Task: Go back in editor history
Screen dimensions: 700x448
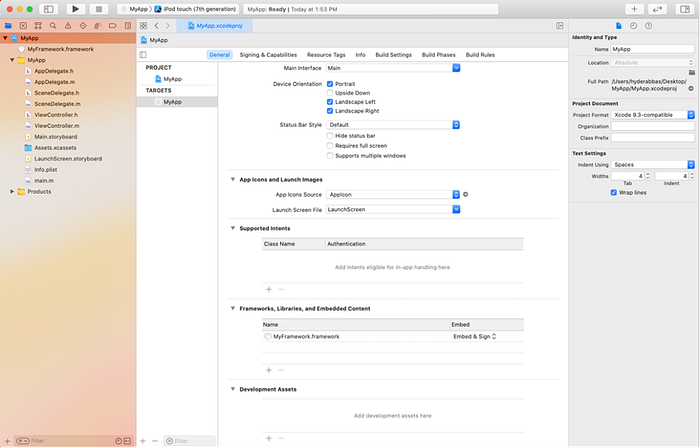Action: [x=156, y=26]
